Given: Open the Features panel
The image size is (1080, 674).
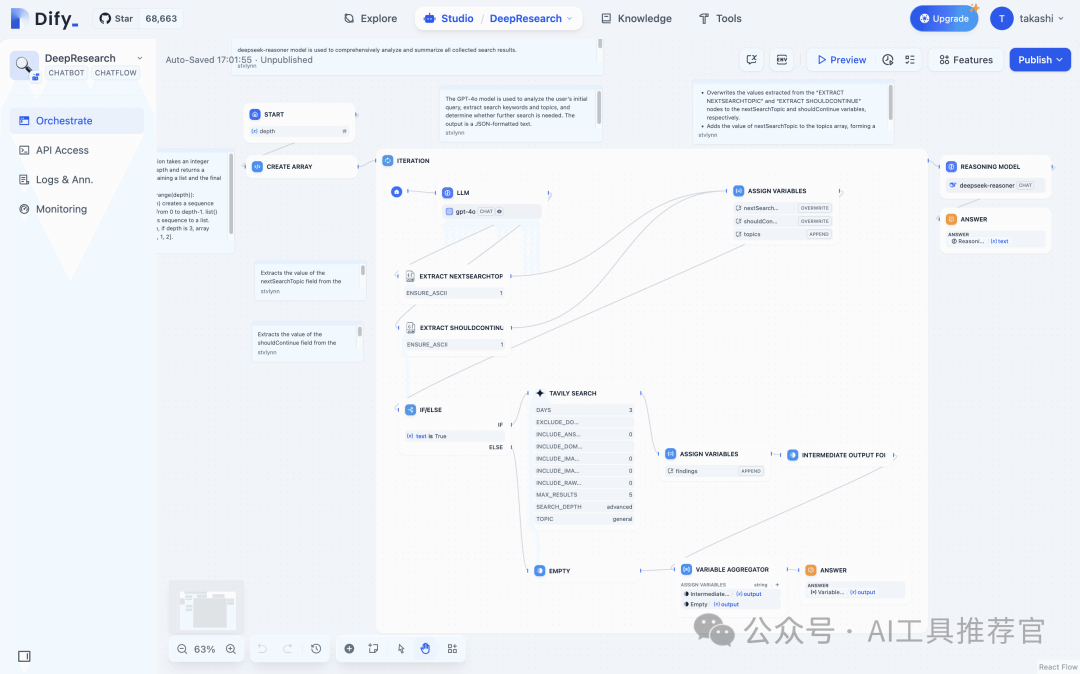Looking at the screenshot, I should (966, 60).
